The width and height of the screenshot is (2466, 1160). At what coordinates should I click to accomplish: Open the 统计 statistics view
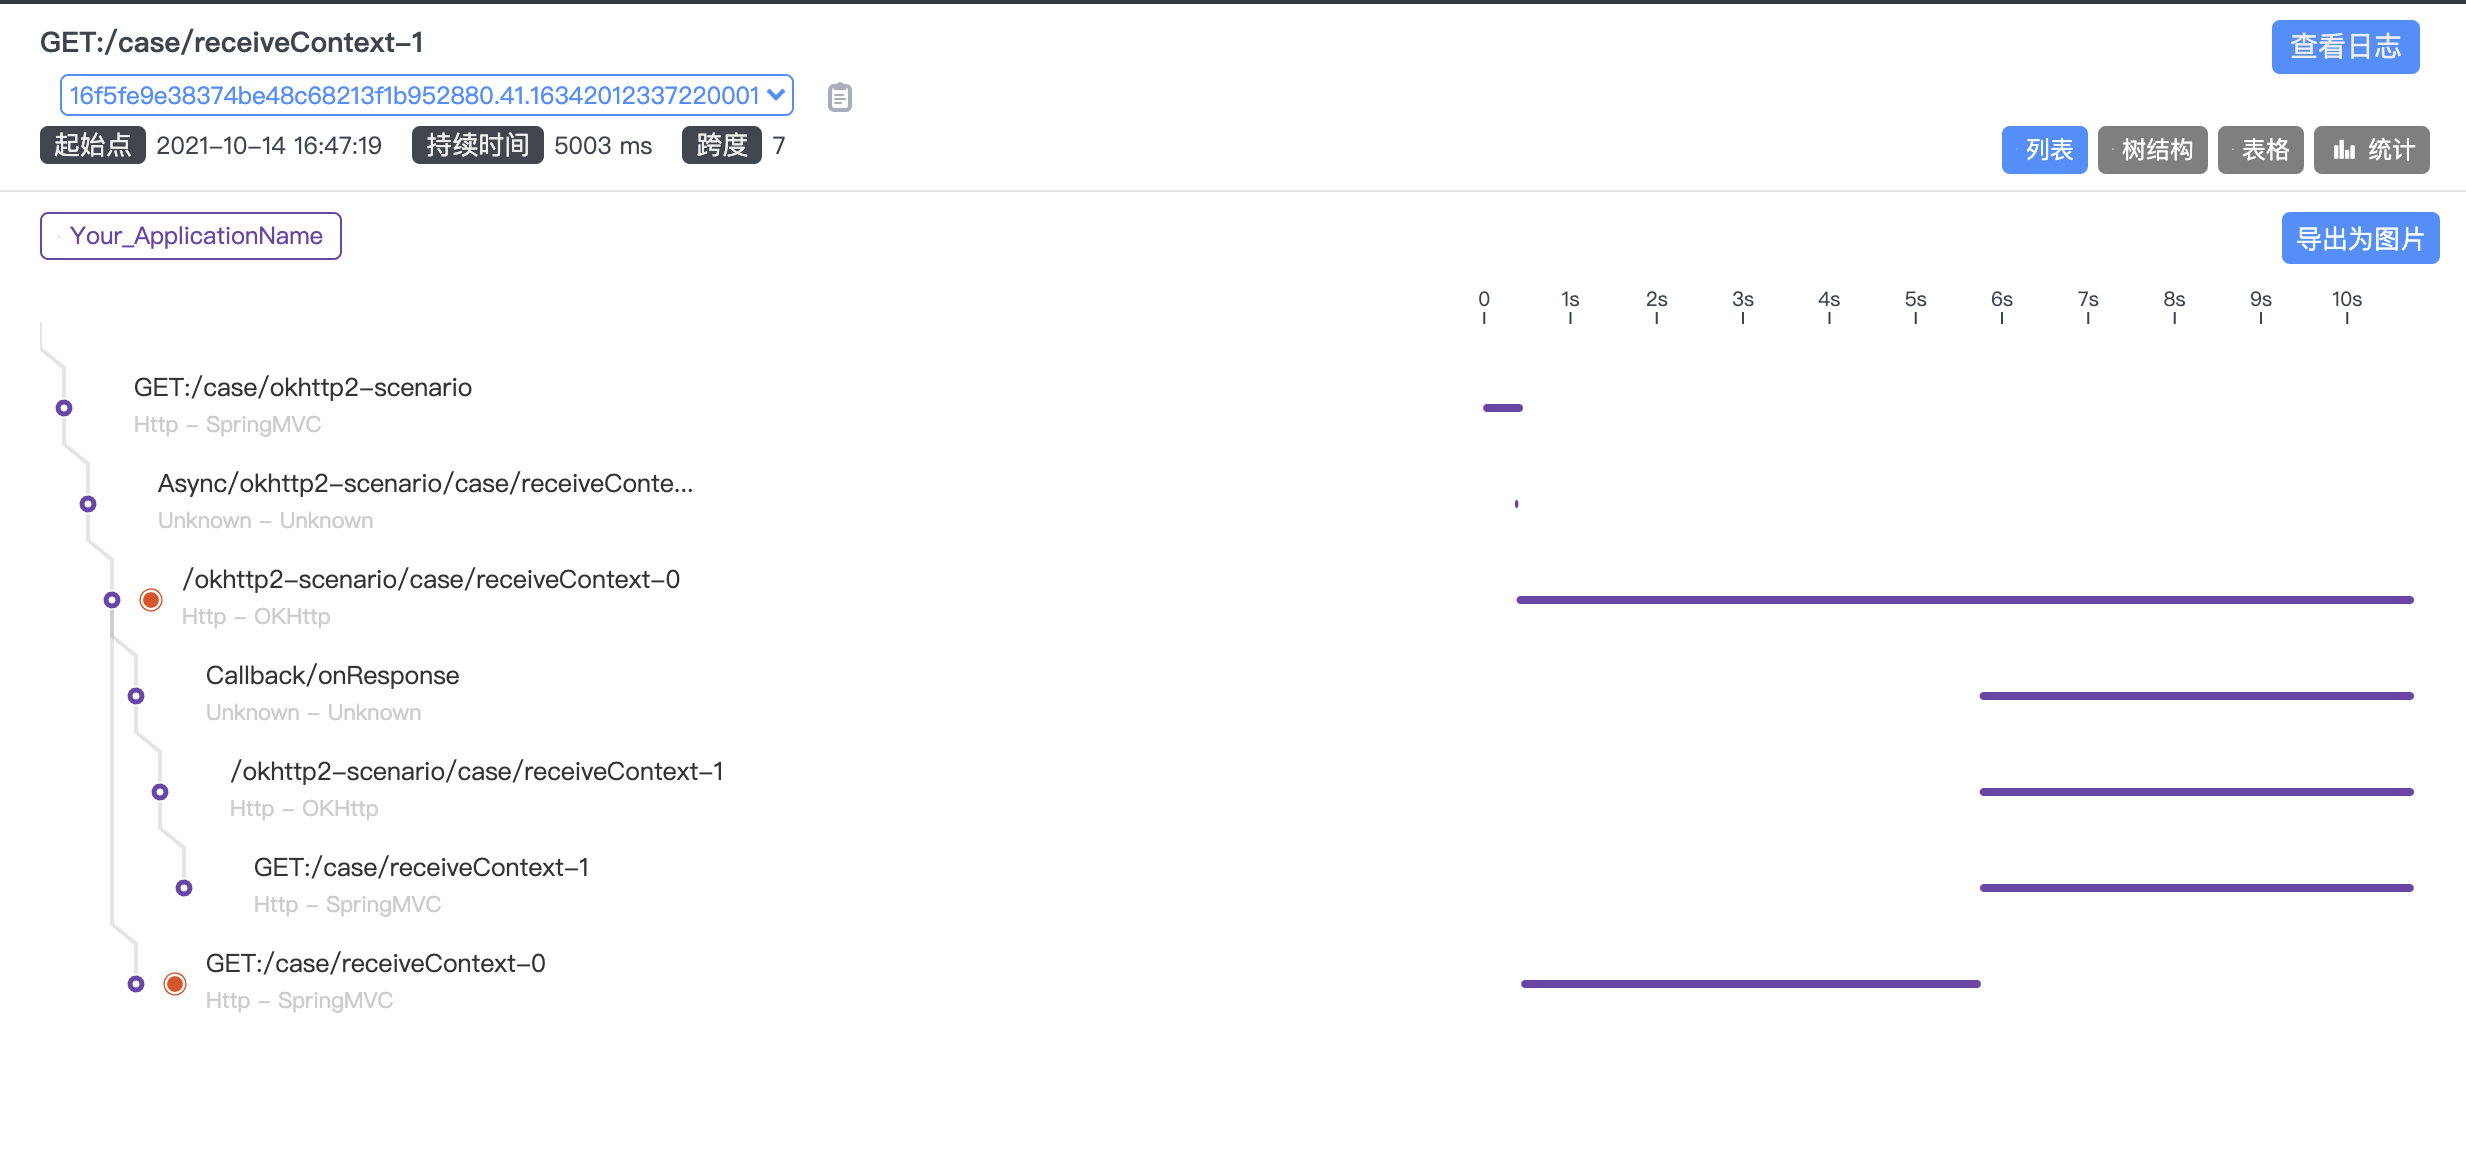click(x=2371, y=150)
